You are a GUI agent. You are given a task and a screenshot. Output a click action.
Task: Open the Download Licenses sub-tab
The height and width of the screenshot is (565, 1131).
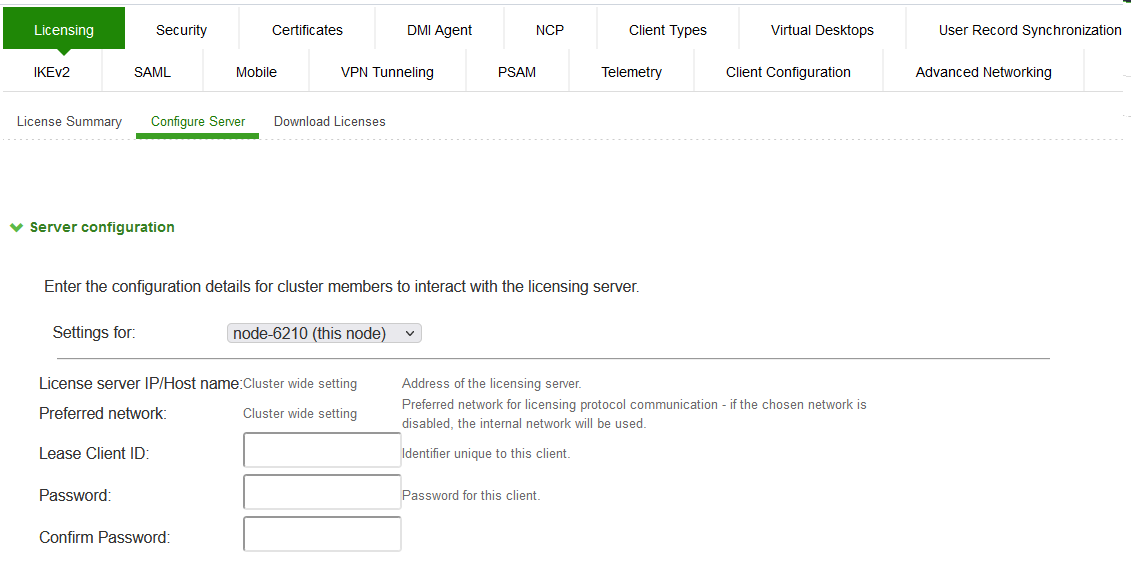[x=329, y=121]
